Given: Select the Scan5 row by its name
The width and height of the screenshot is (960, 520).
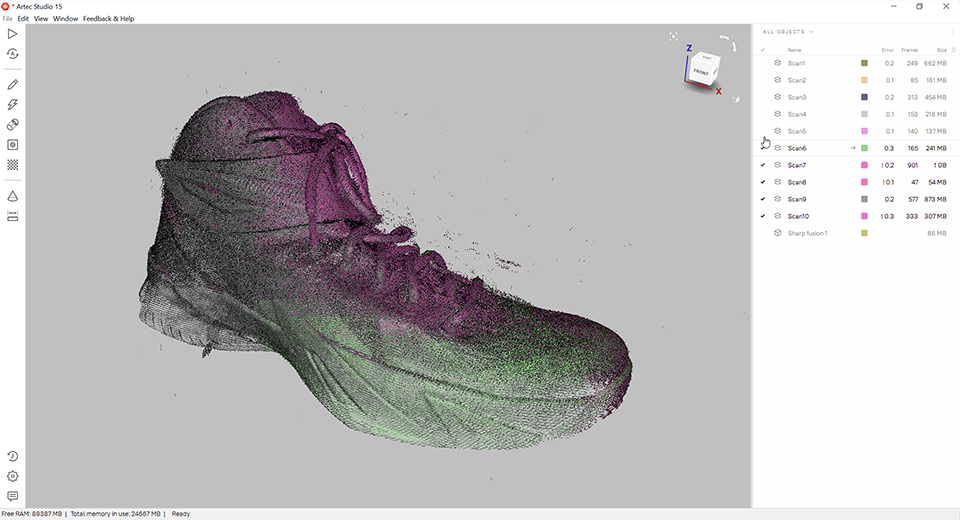Looking at the screenshot, I should coord(797,131).
